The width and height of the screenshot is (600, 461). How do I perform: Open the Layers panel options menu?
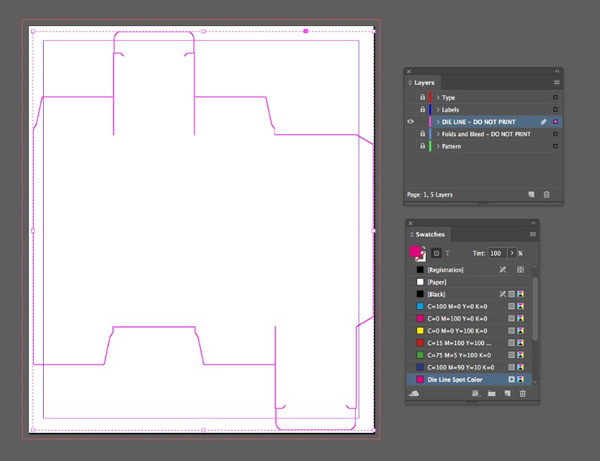point(556,82)
